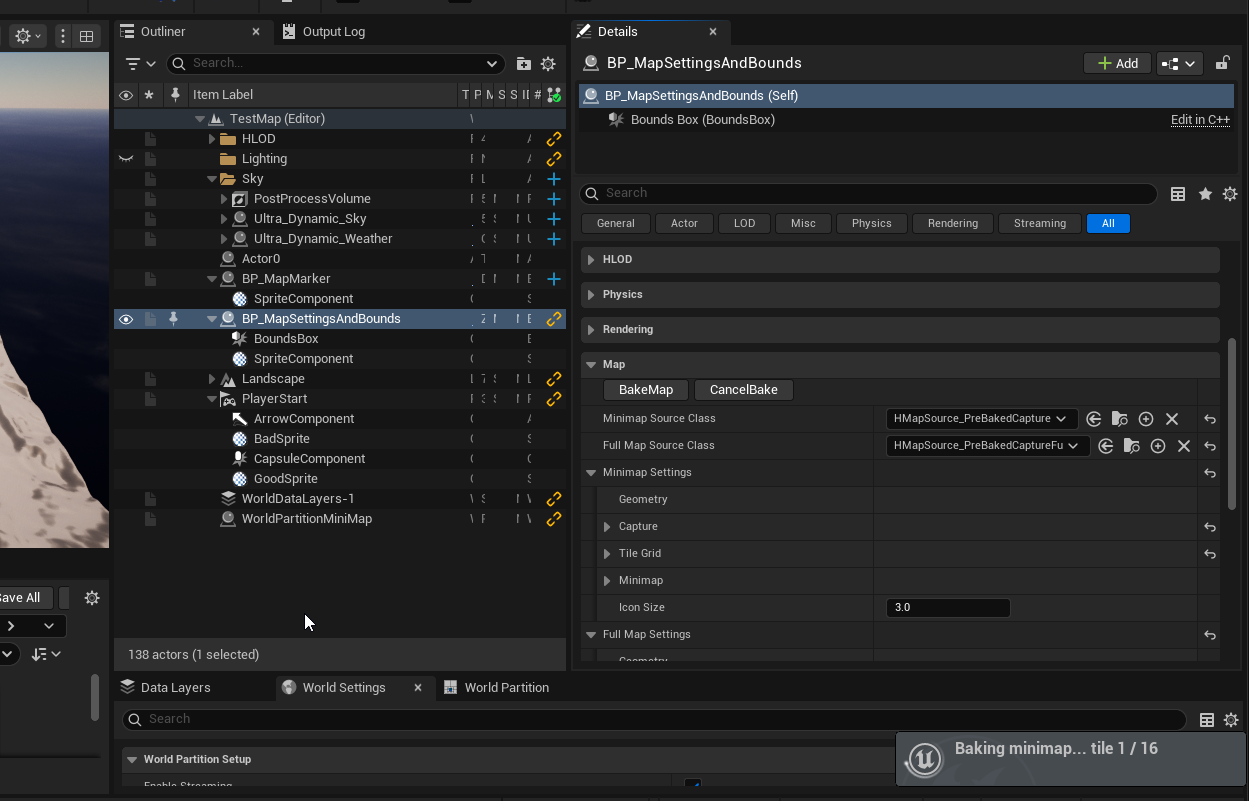Viewport: 1249px width, 801px height.
Task: Click plus icon on PostProcessVolume row
Action: [x=553, y=199]
